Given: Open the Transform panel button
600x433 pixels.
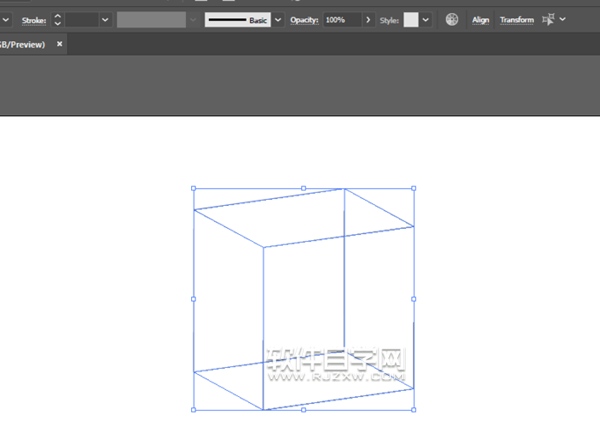Looking at the screenshot, I should point(516,19).
